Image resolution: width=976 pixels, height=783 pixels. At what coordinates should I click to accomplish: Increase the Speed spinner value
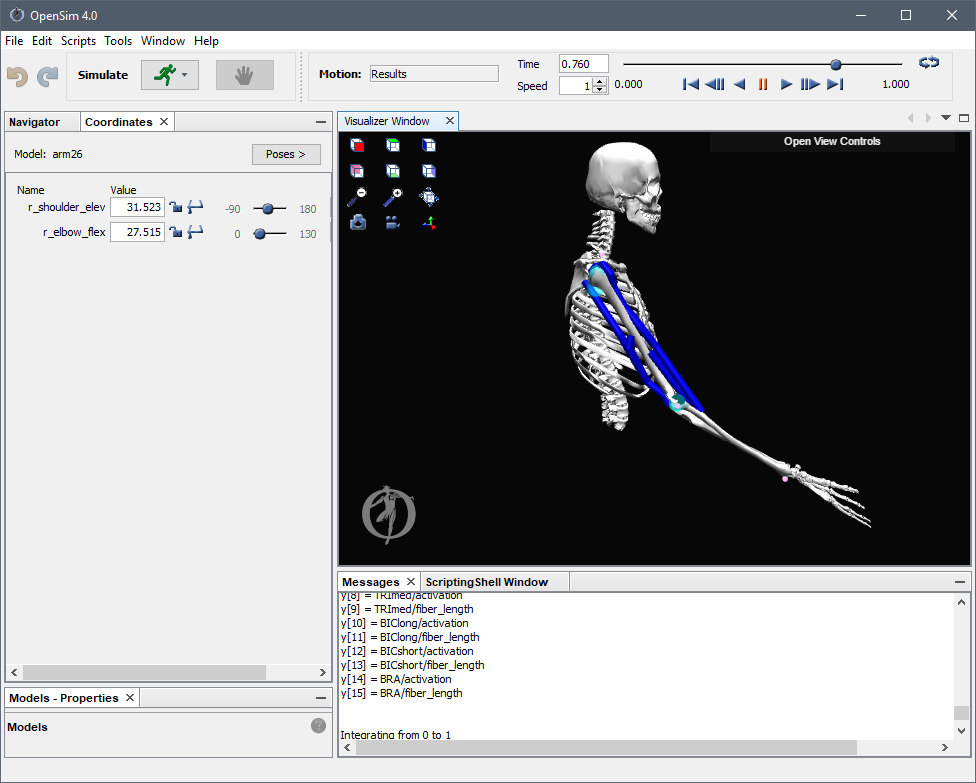tap(600, 82)
